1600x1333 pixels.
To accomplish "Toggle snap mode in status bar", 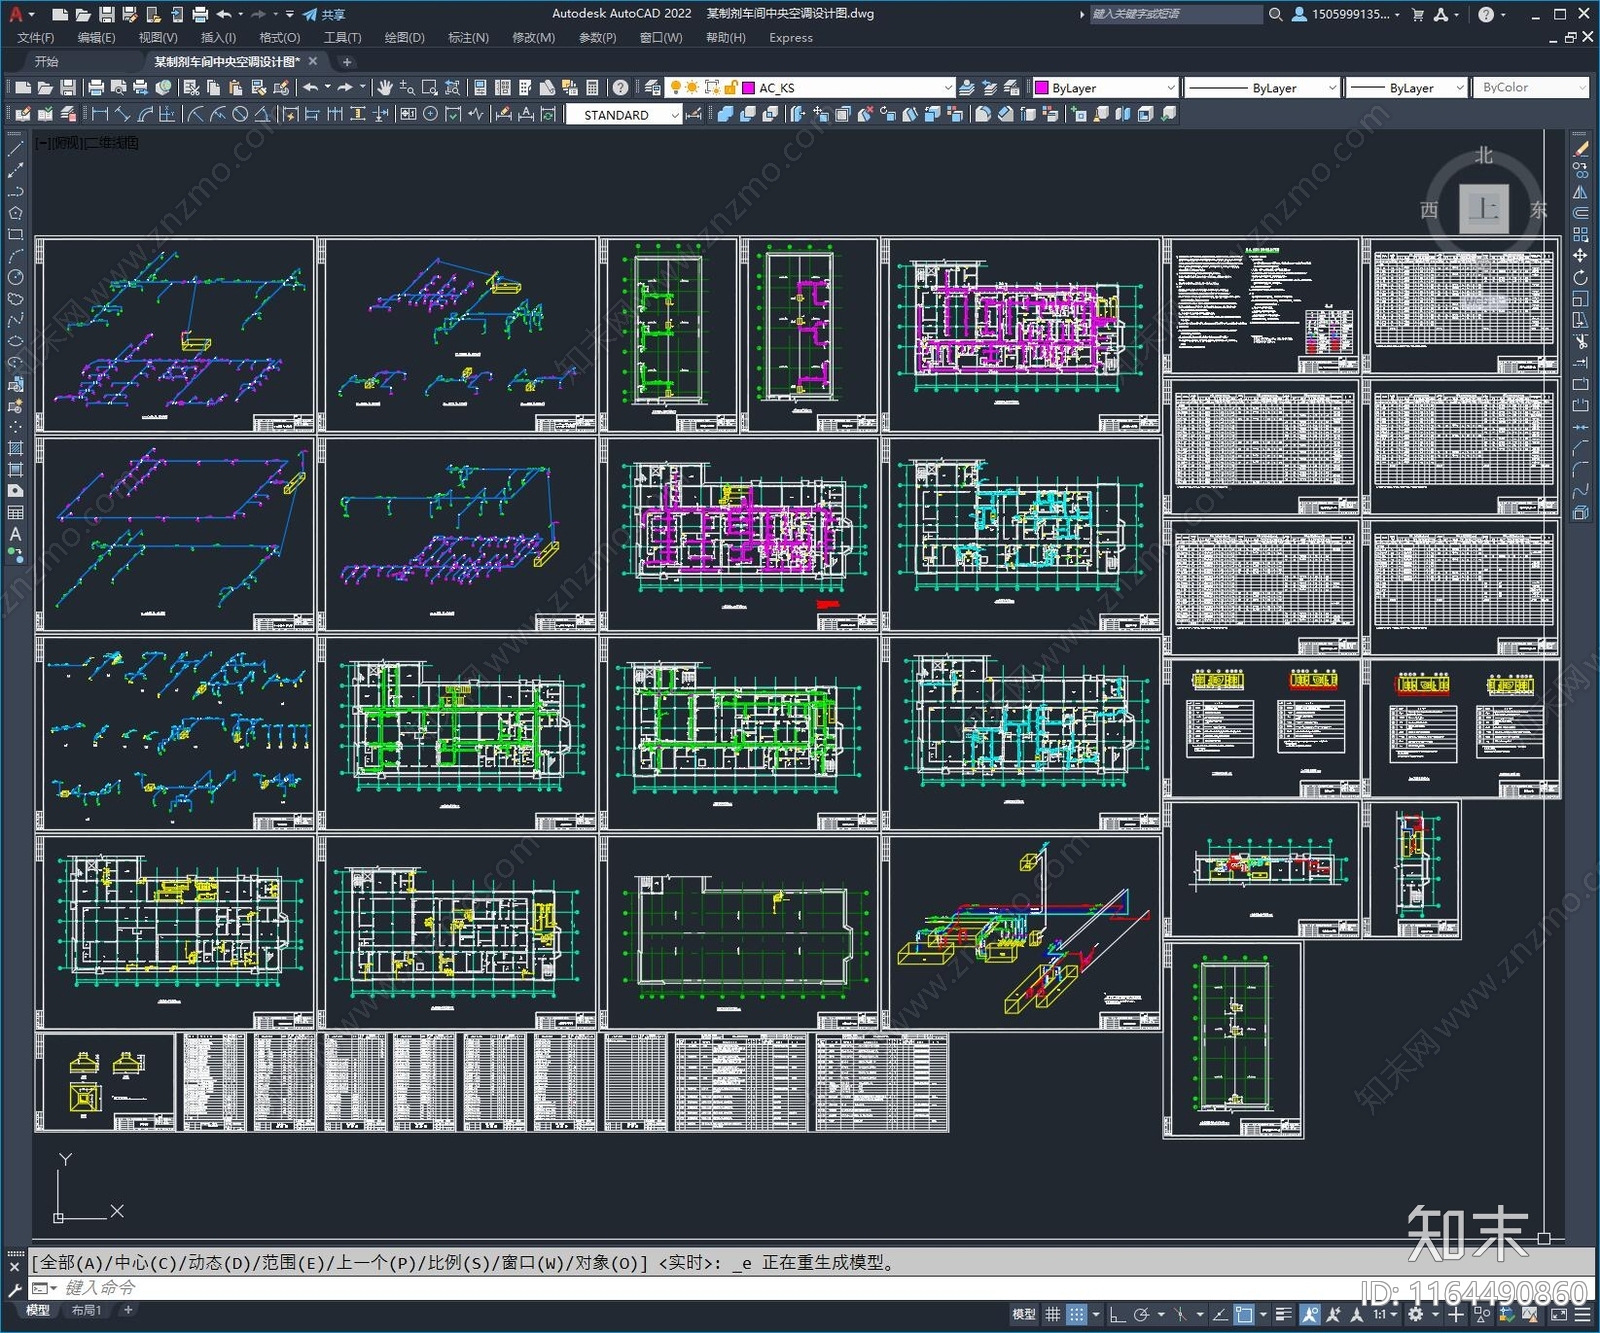I will tap(1076, 1314).
